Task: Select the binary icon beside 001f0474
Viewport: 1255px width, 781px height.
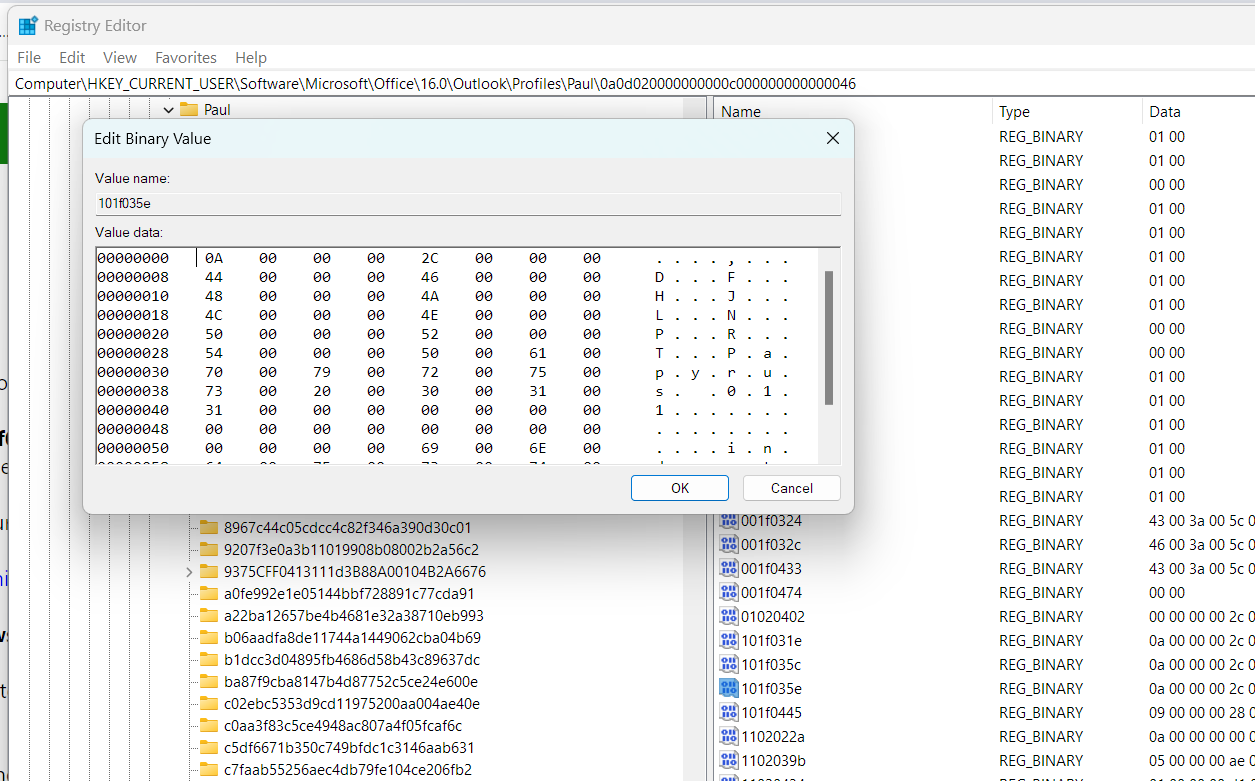Action: (729, 592)
